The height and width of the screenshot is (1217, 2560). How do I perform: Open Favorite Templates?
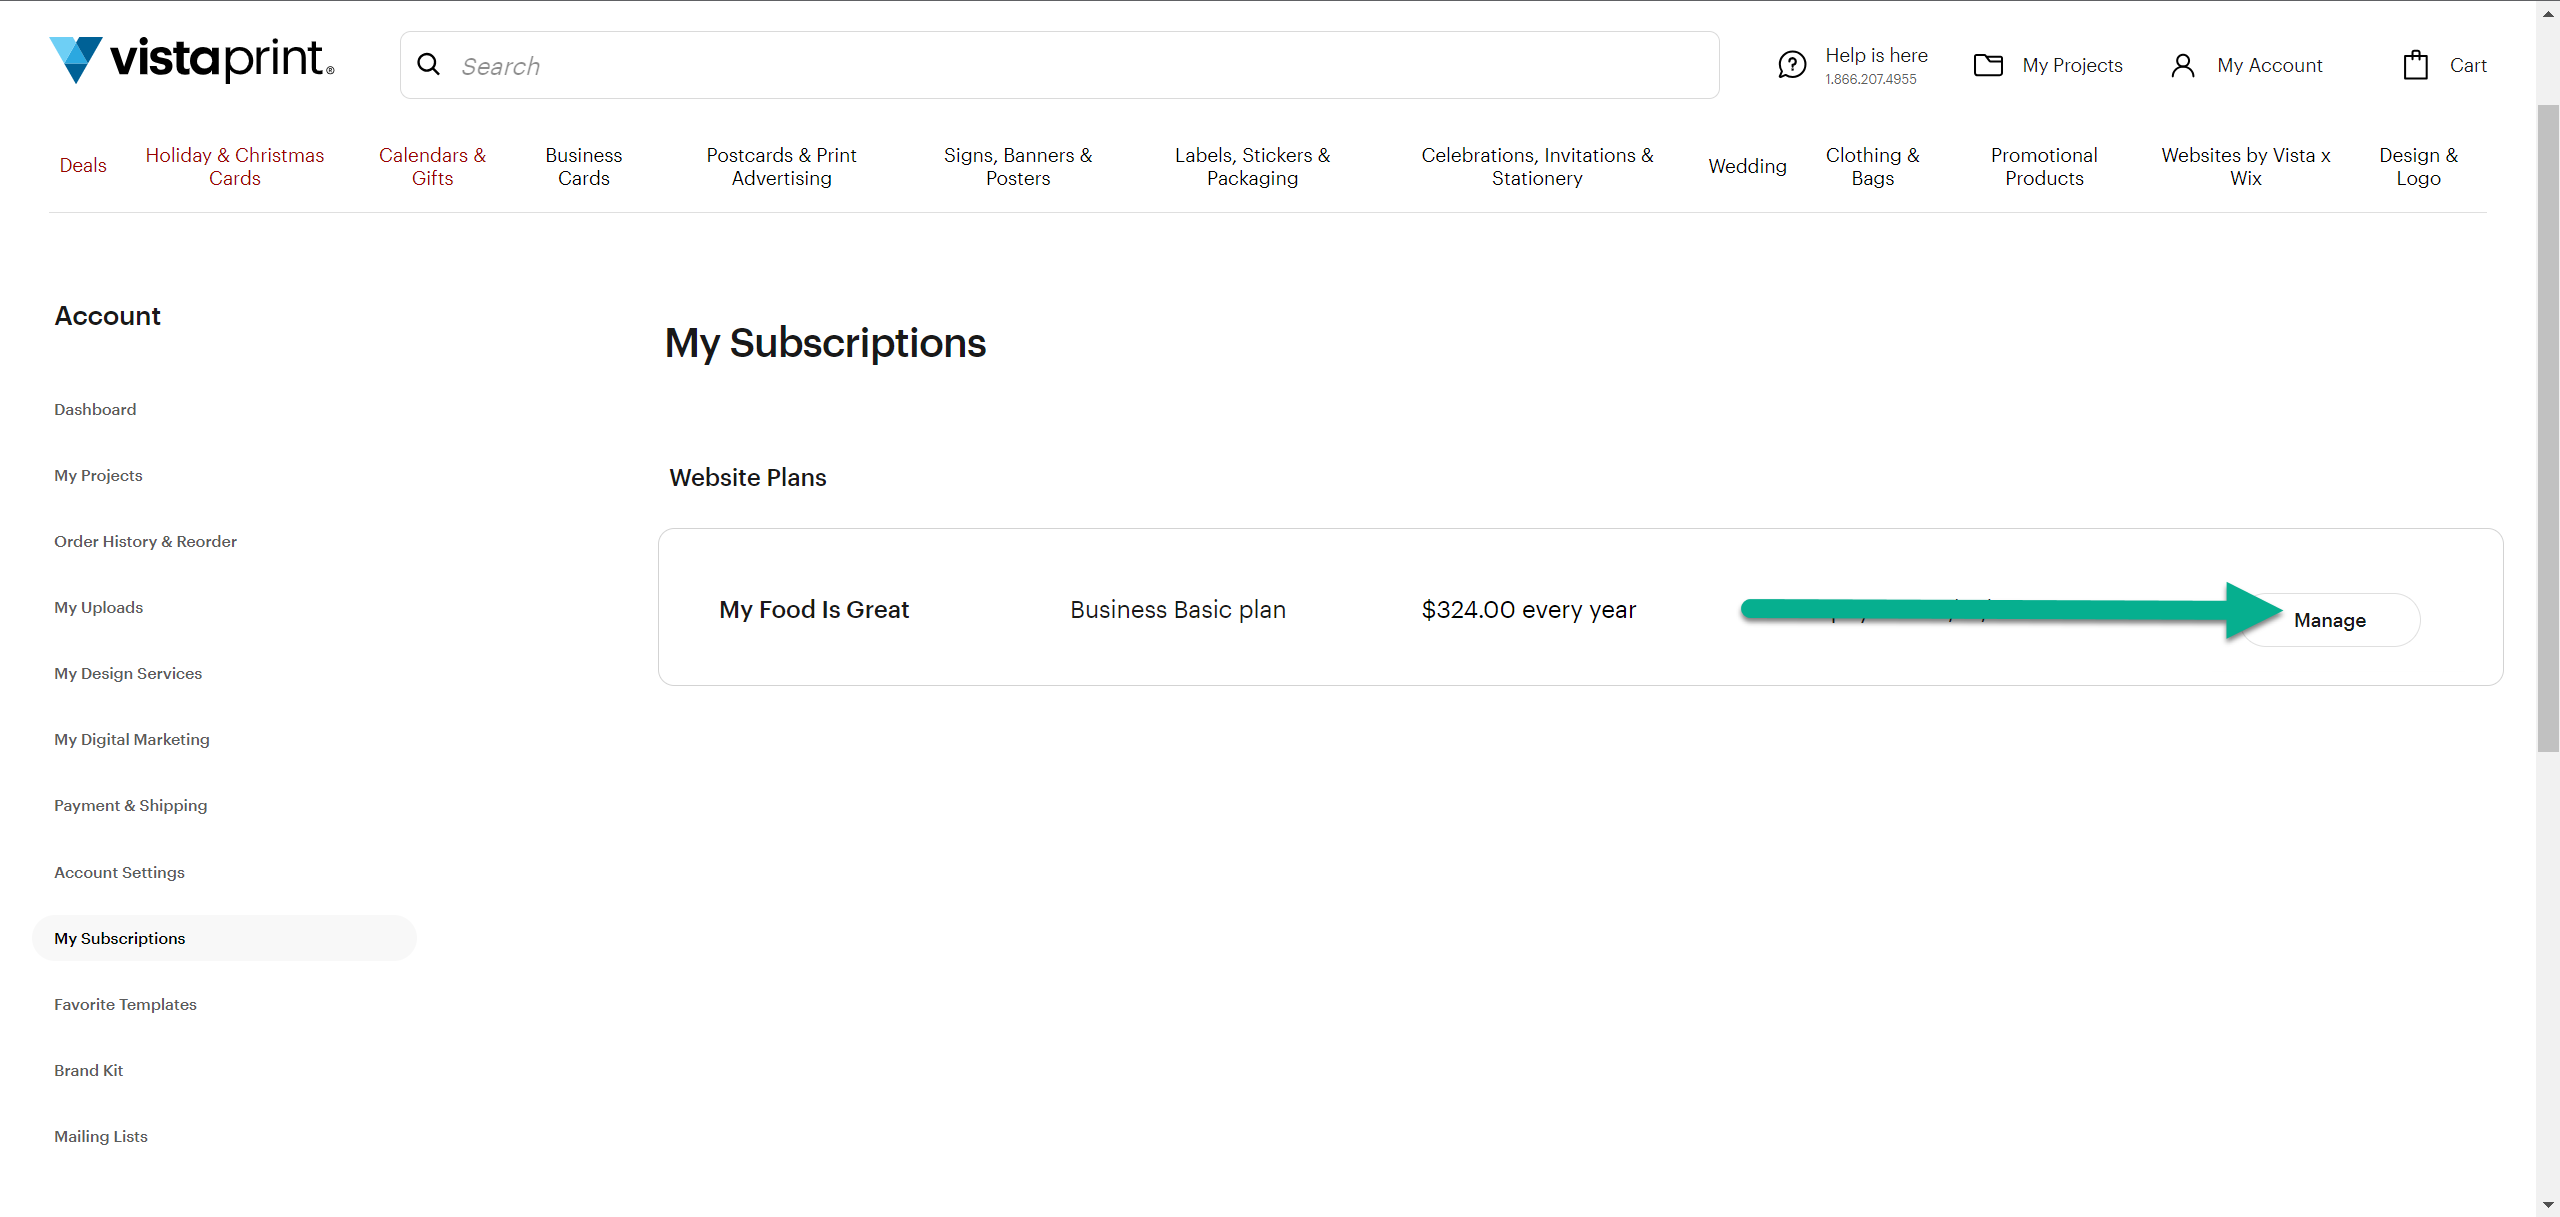[x=125, y=1004]
